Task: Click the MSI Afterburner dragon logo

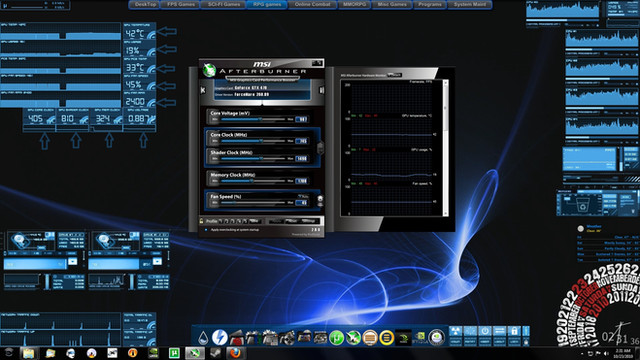Action: point(209,70)
